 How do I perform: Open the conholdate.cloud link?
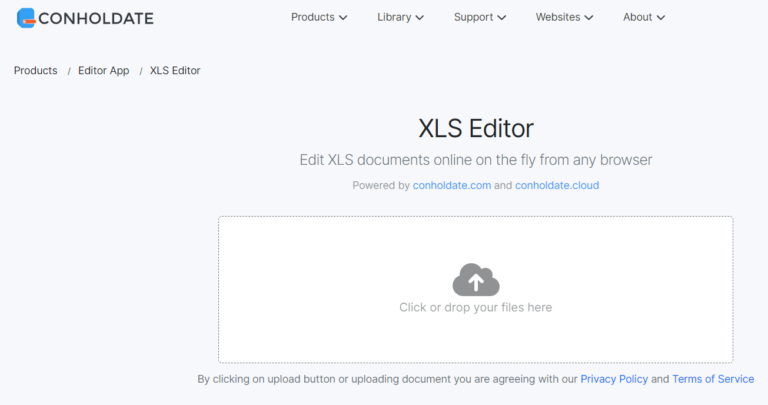(557, 185)
